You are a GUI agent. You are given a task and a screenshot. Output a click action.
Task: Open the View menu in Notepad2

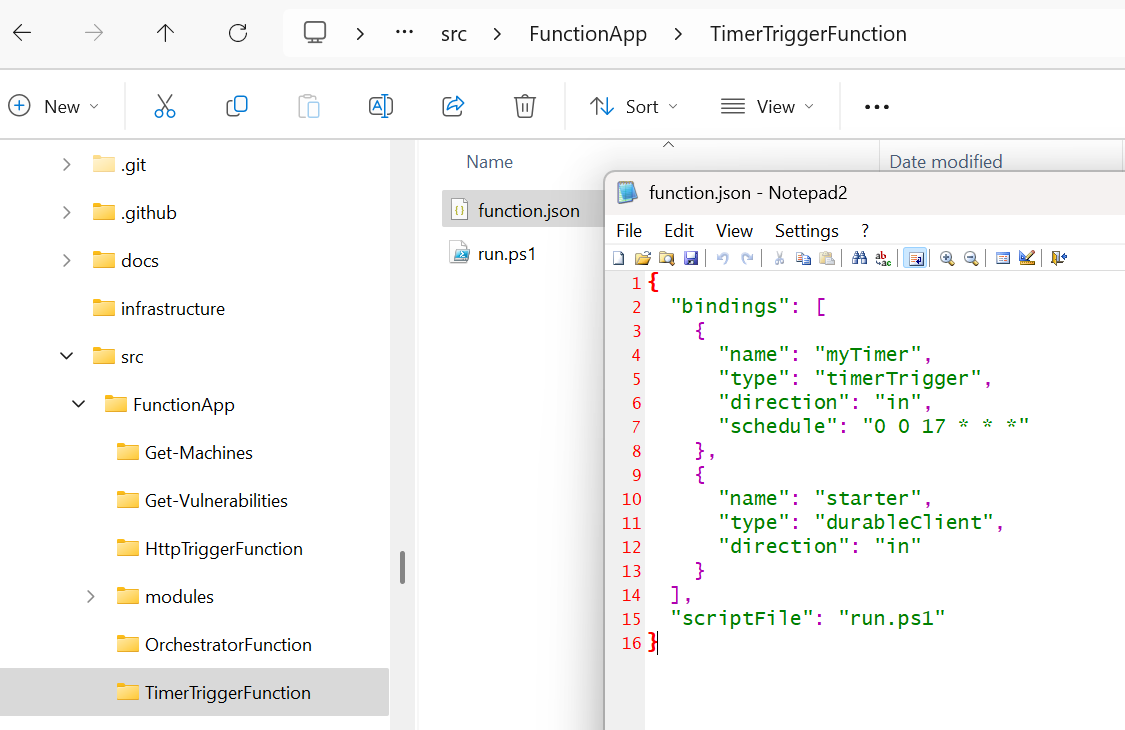coord(734,230)
